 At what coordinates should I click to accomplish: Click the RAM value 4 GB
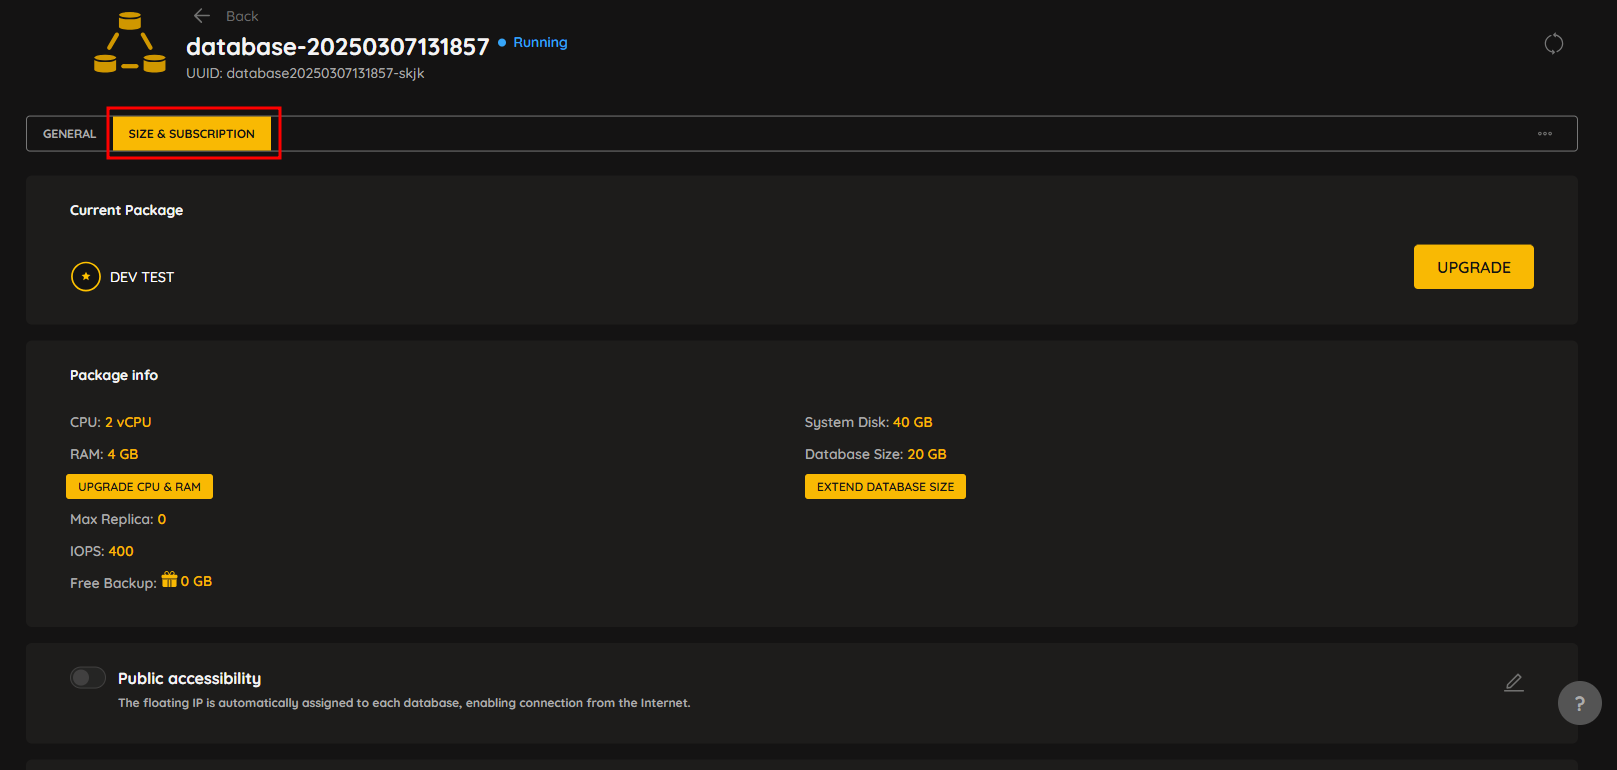click(x=123, y=454)
